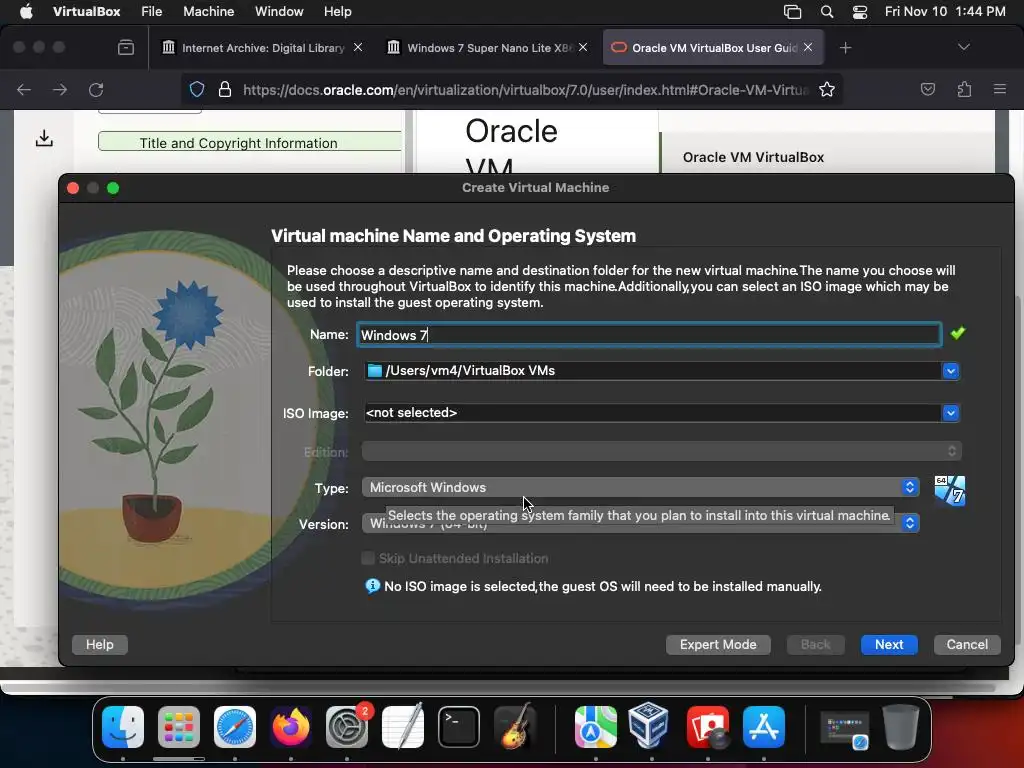The width and height of the screenshot is (1024, 768).
Task: Open the Apple menu
Action: tap(26, 12)
